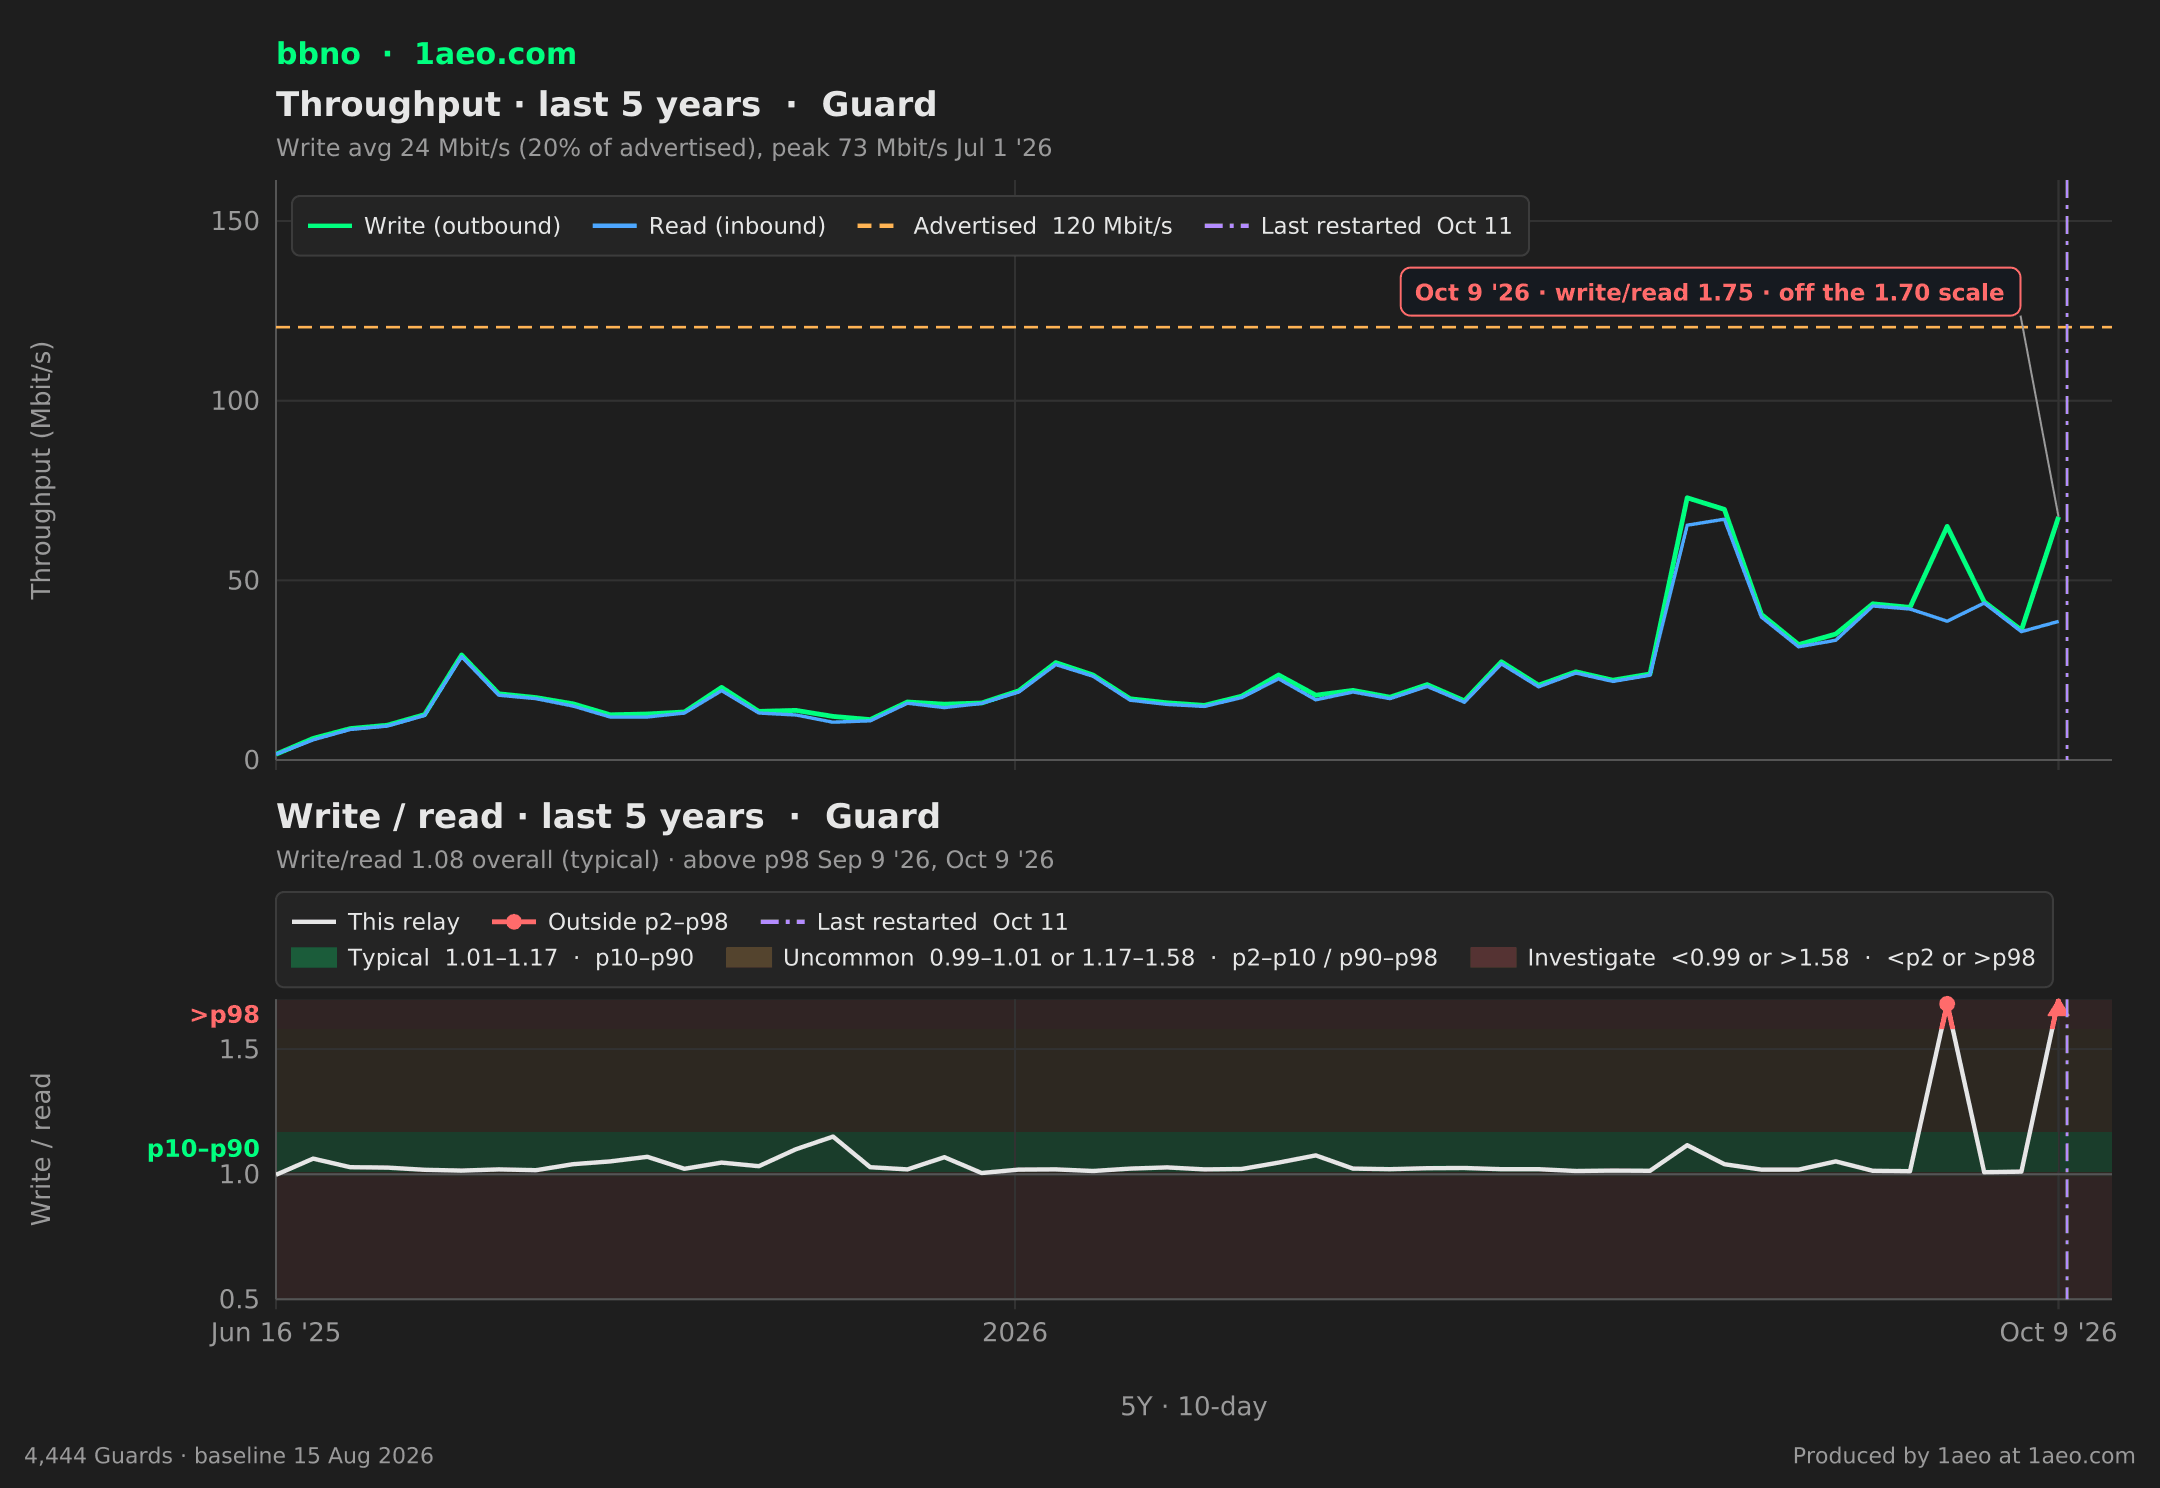2160x1488 pixels.
Task: Click the reddish Investigate color swatch
Action: pos(1493,958)
